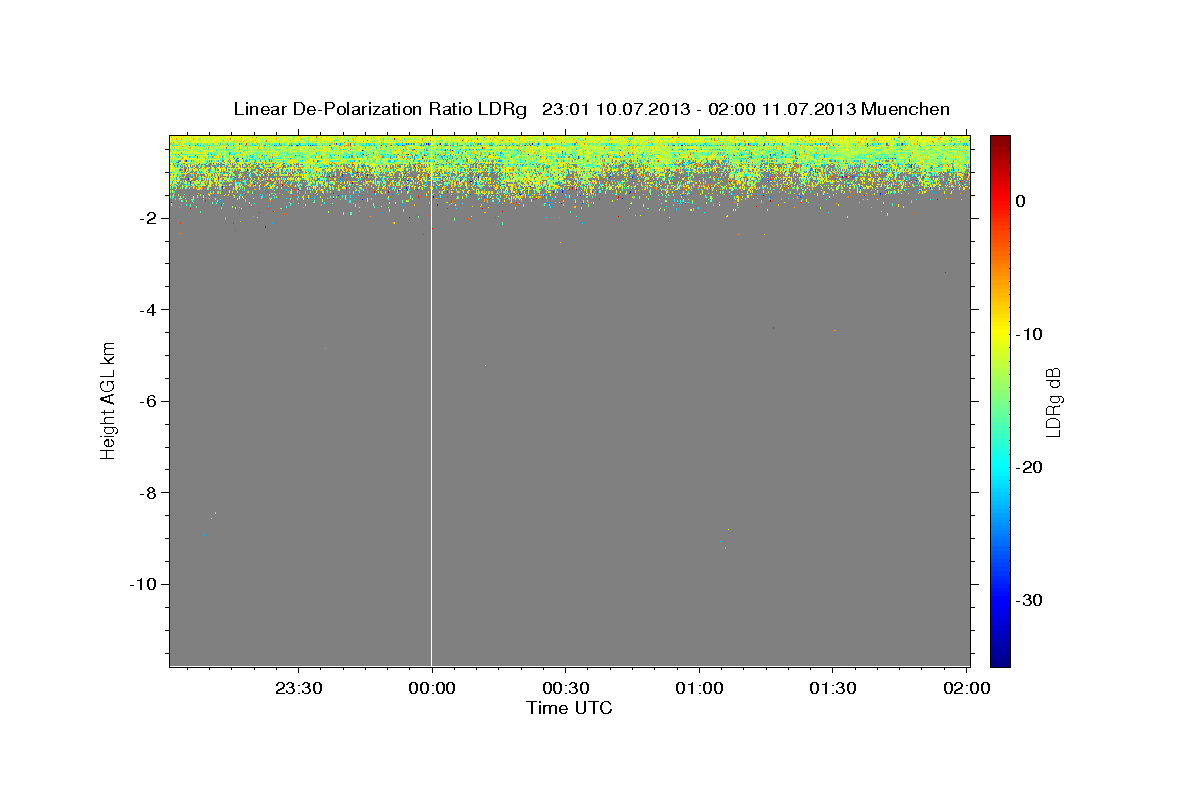1200x800 pixels.
Task: Click the 00:30 time tick label
Action: [x=565, y=688]
